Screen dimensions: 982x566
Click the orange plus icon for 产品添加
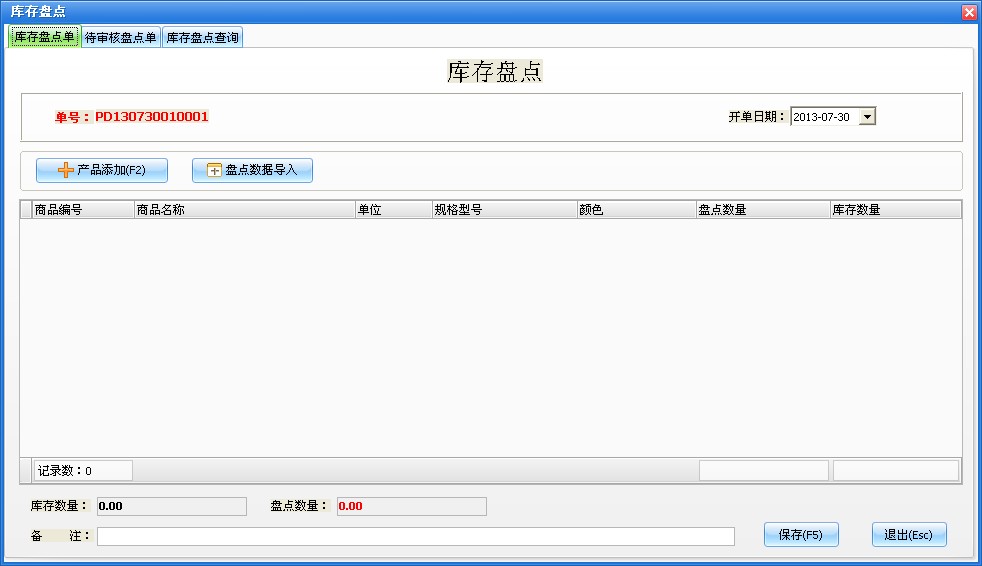click(65, 170)
